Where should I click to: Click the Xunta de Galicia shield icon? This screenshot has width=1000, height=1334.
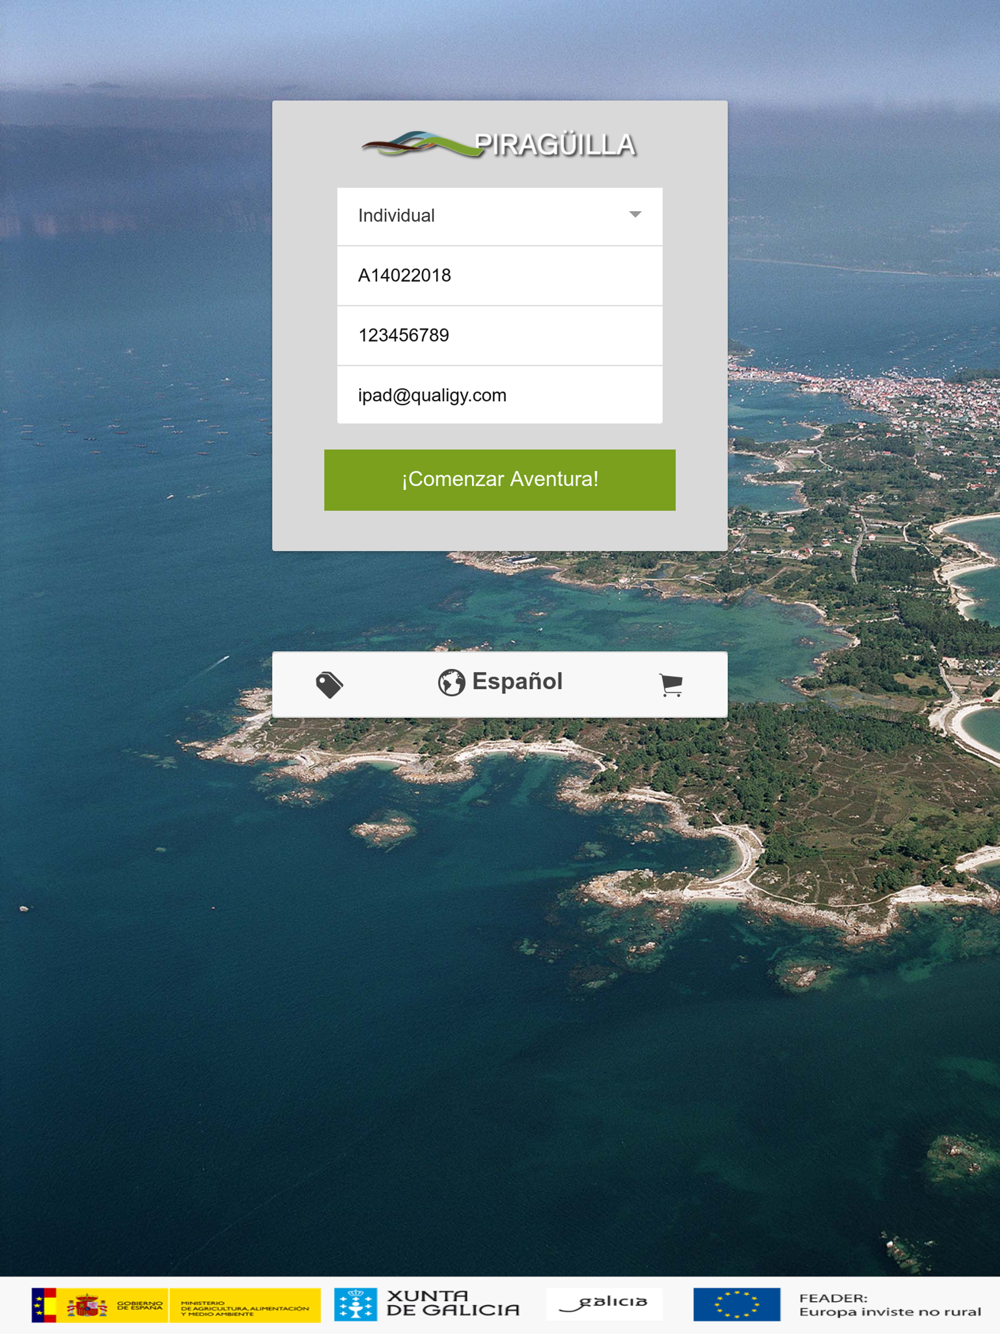[356, 1305]
